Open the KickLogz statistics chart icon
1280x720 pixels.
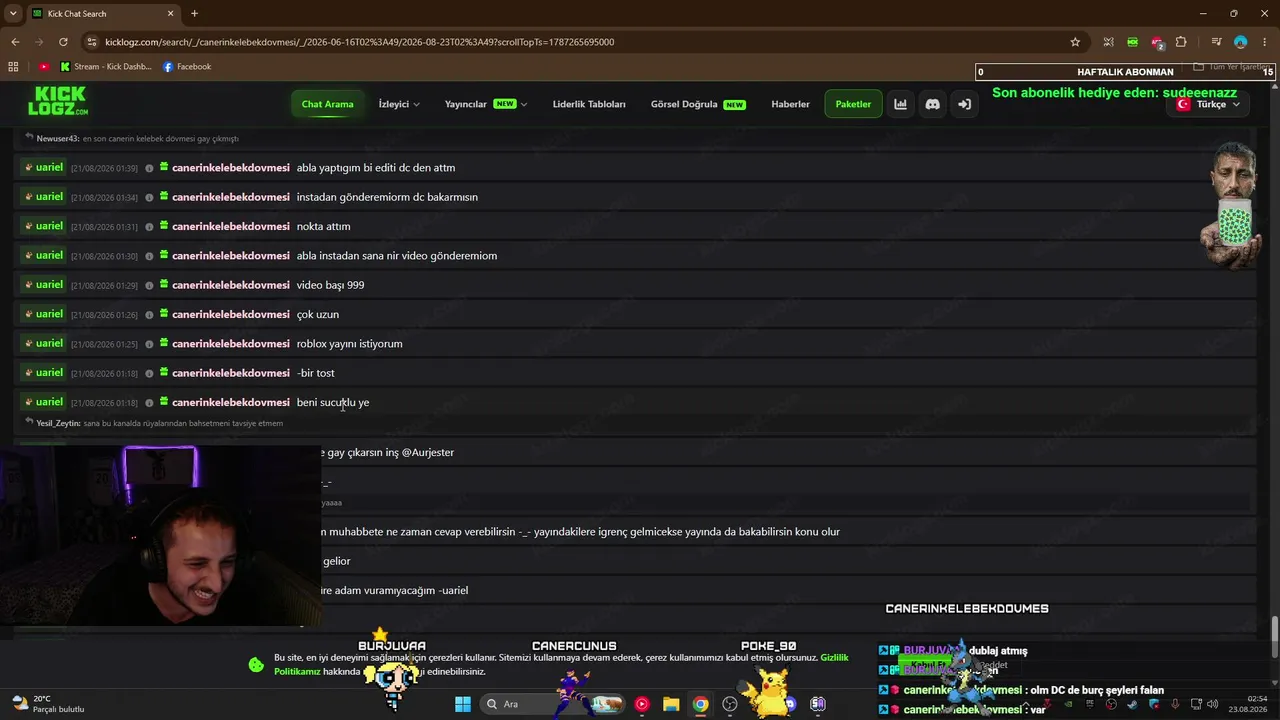[x=900, y=104]
